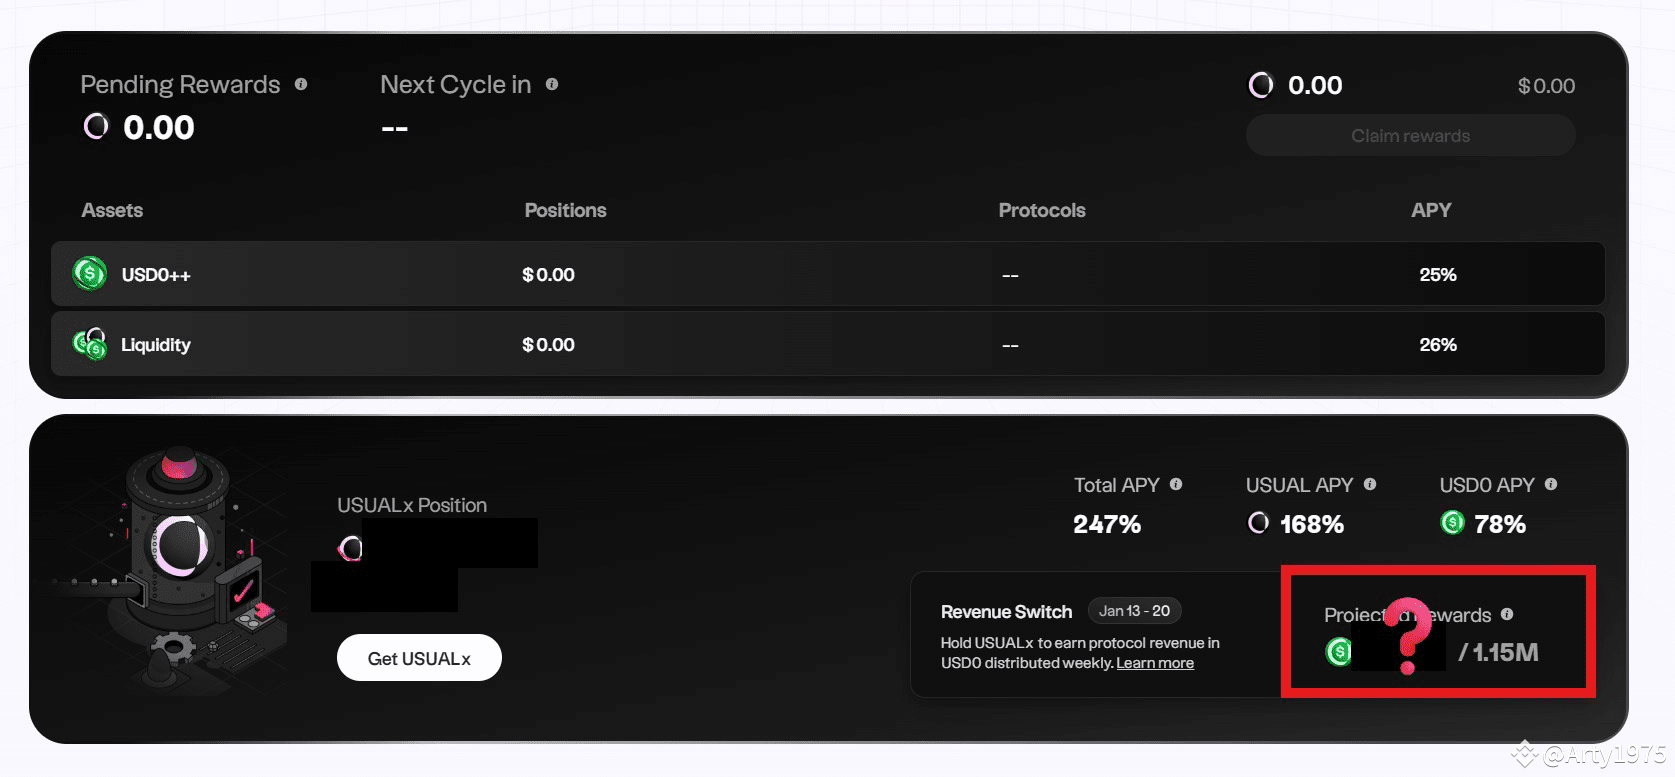Click the Pending Rewards info icon

[301, 85]
